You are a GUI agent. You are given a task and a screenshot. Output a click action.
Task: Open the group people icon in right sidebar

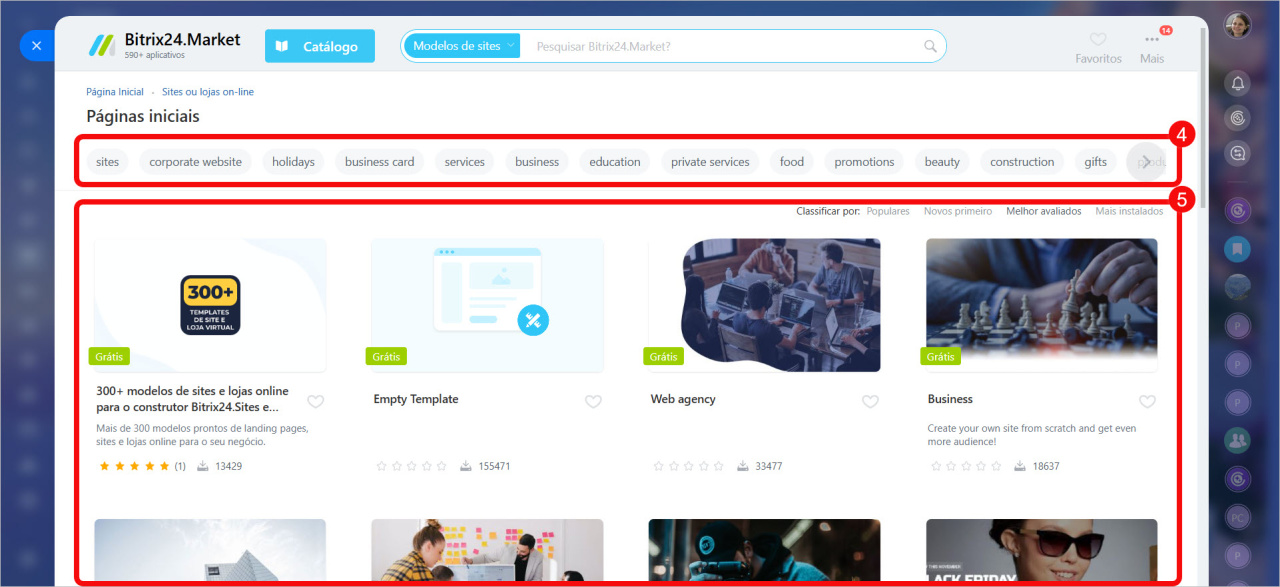[x=1238, y=439]
